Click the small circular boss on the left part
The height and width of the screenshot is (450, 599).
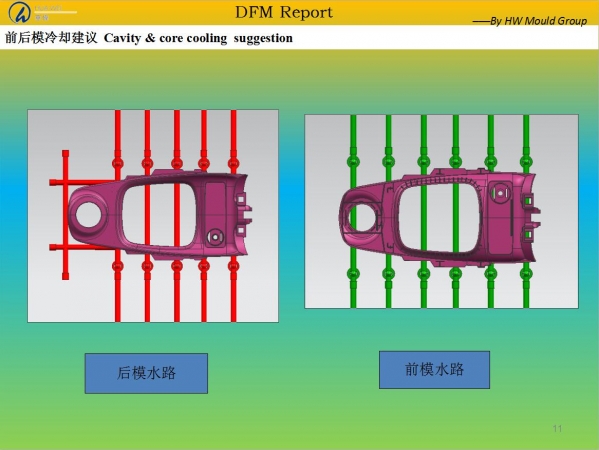215,237
